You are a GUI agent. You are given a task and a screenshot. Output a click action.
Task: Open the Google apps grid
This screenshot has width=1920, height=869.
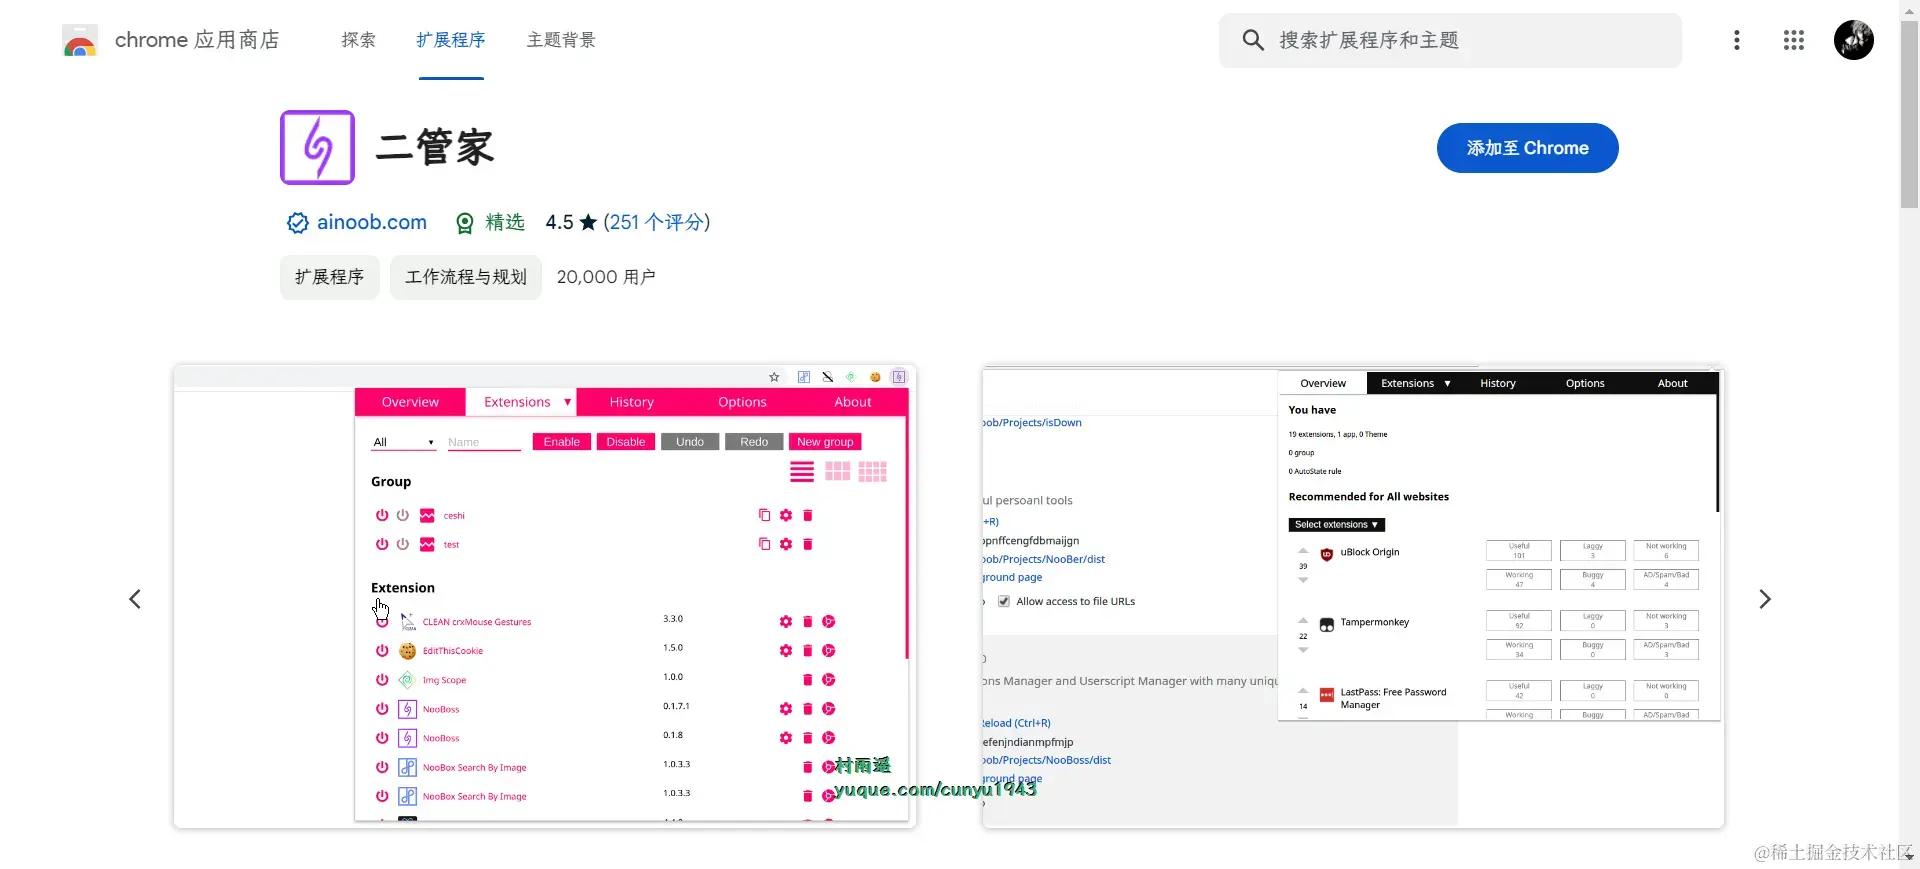coord(1794,40)
